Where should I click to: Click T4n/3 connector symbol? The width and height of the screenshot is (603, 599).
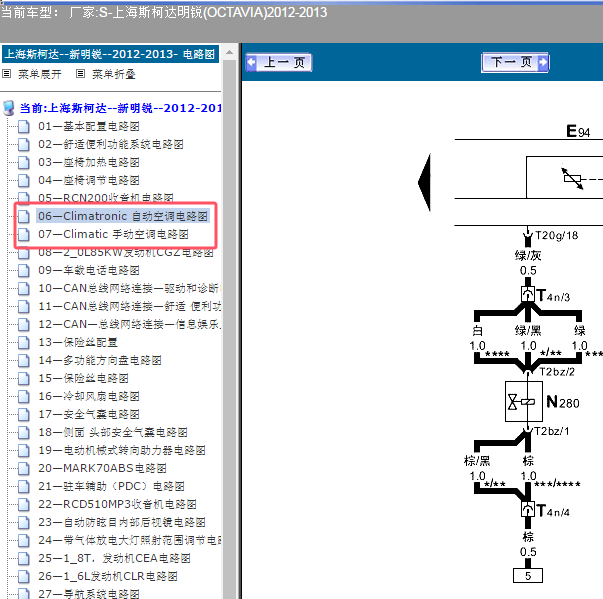tap(528, 295)
